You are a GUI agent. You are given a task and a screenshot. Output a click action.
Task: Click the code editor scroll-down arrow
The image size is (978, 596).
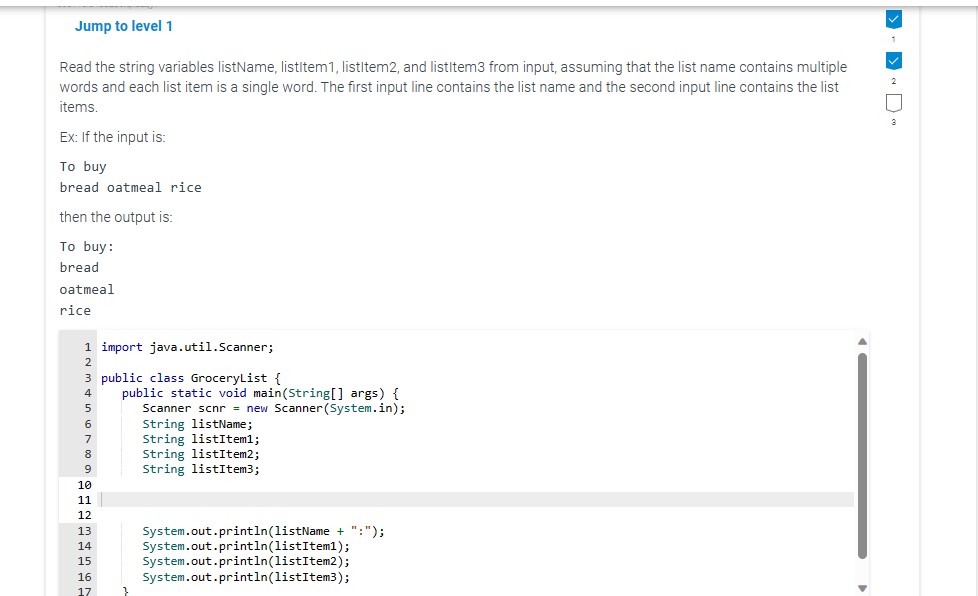click(x=862, y=588)
